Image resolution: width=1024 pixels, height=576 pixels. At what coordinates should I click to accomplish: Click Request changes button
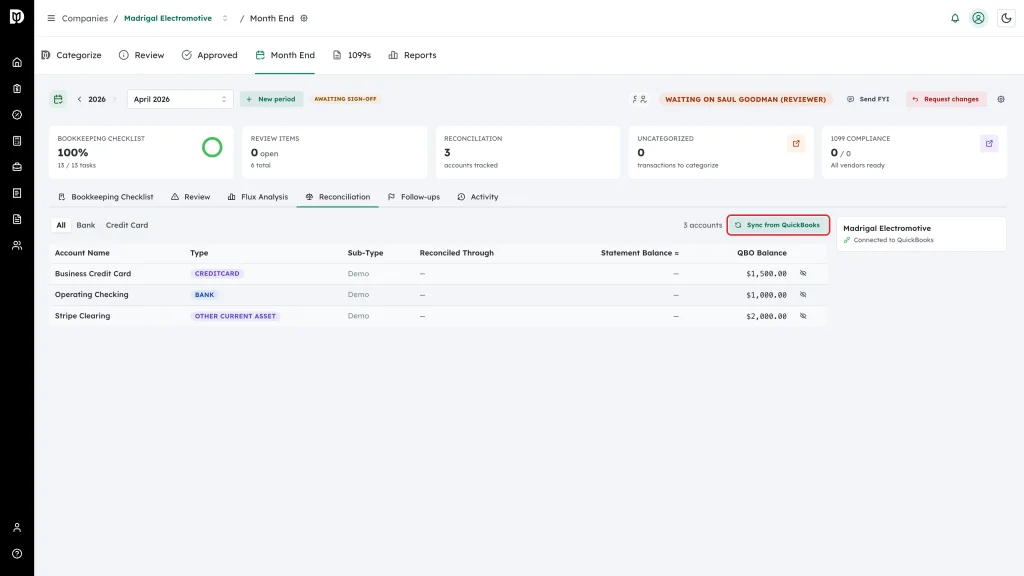click(x=946, y=99)
